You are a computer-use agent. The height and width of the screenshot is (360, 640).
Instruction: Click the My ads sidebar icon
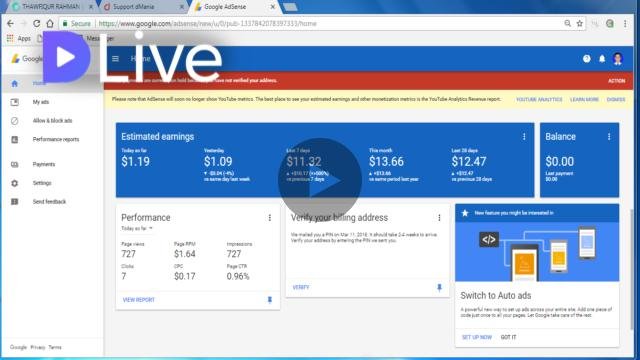point(15,102)
